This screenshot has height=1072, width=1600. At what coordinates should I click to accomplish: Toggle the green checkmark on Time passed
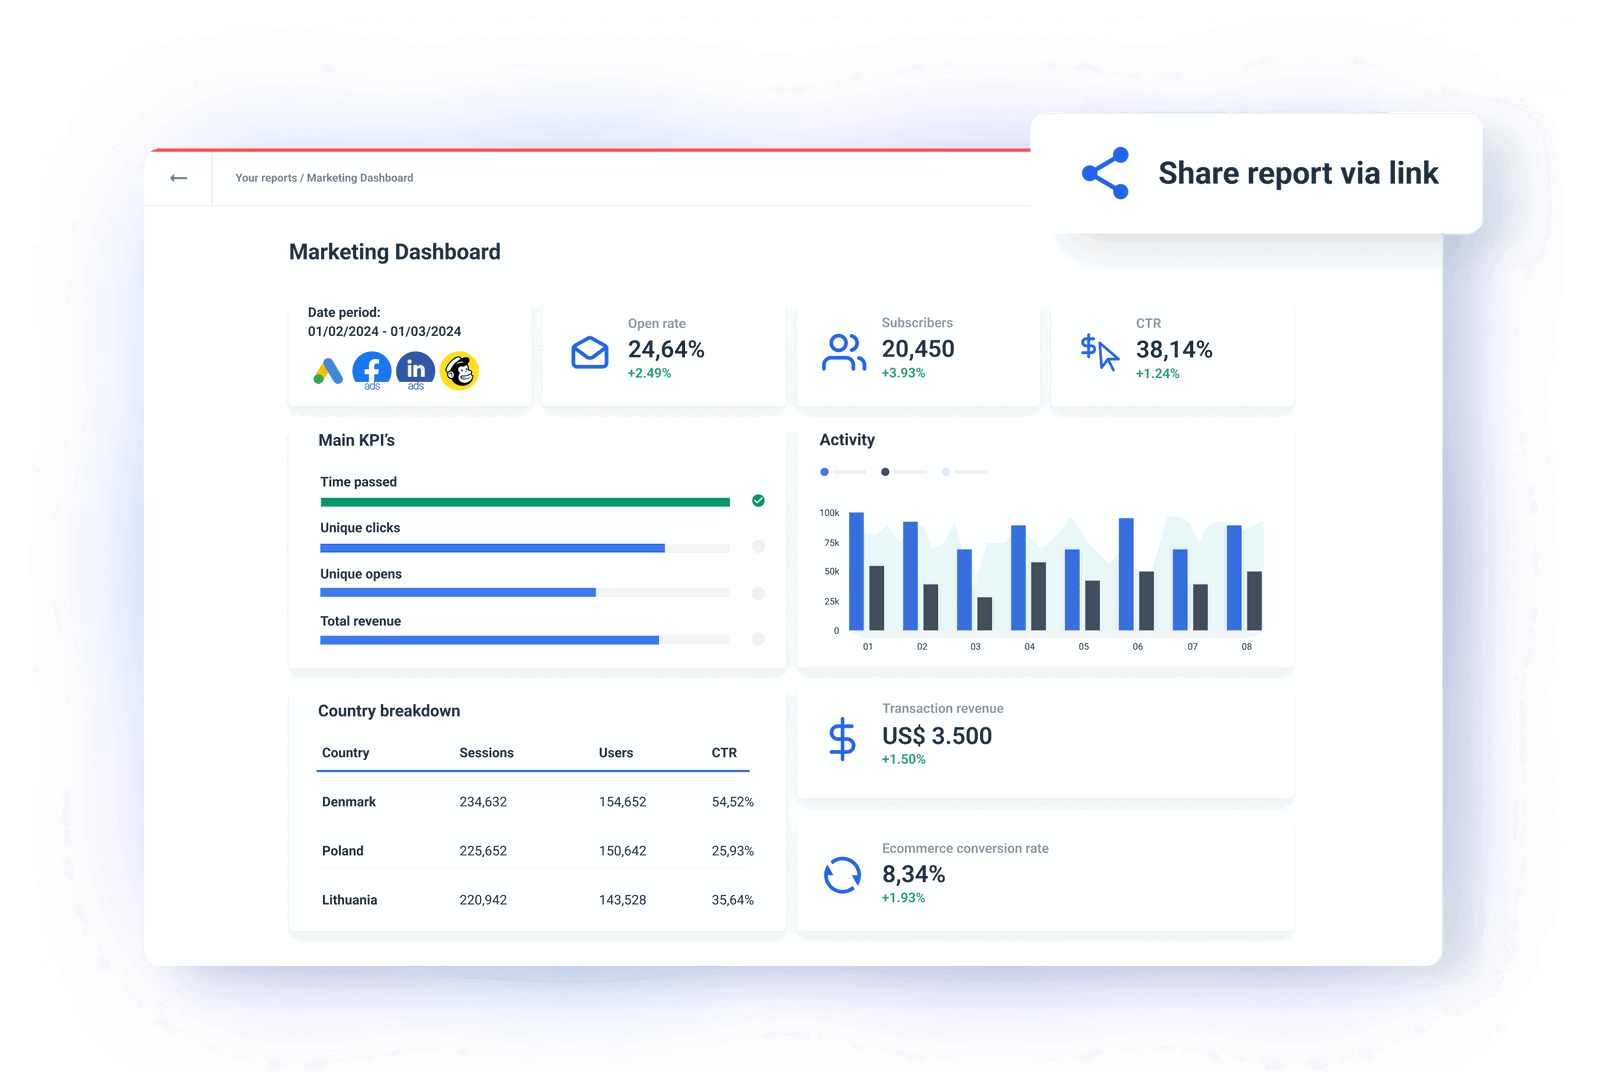pyautogui.click(x=758, y=500)
